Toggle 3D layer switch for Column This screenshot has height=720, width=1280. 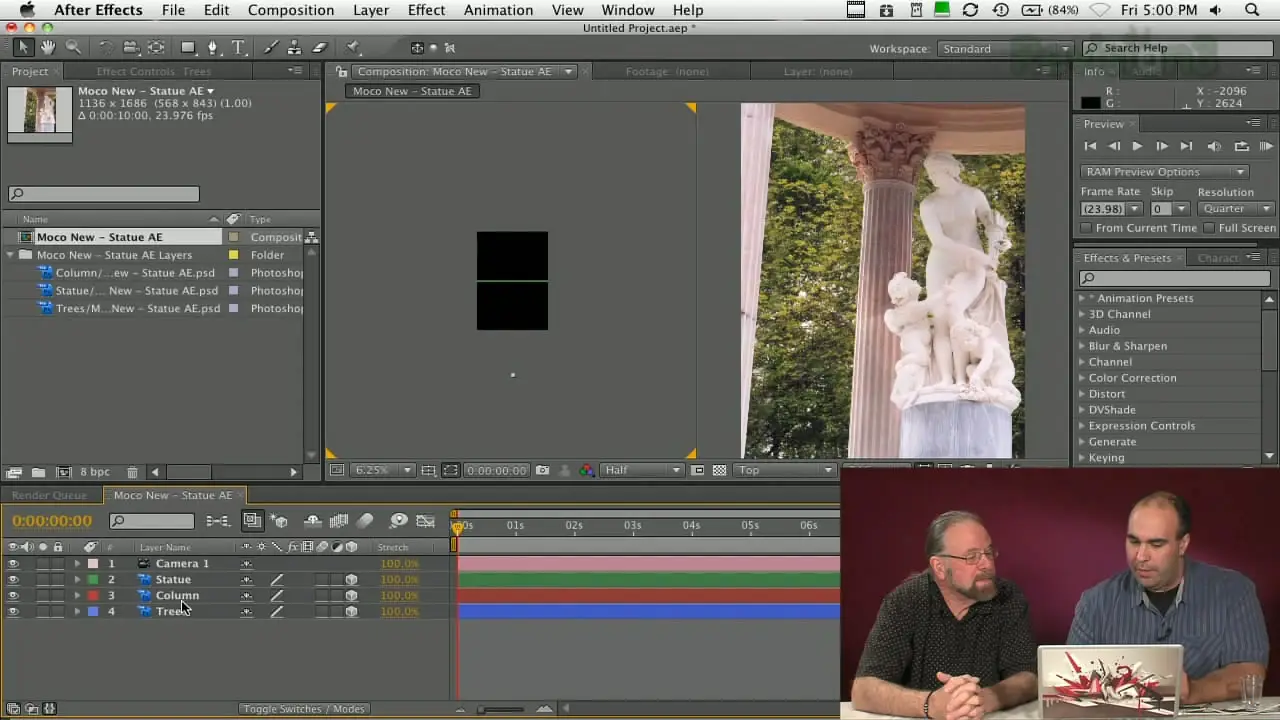[x=351, y=595]
